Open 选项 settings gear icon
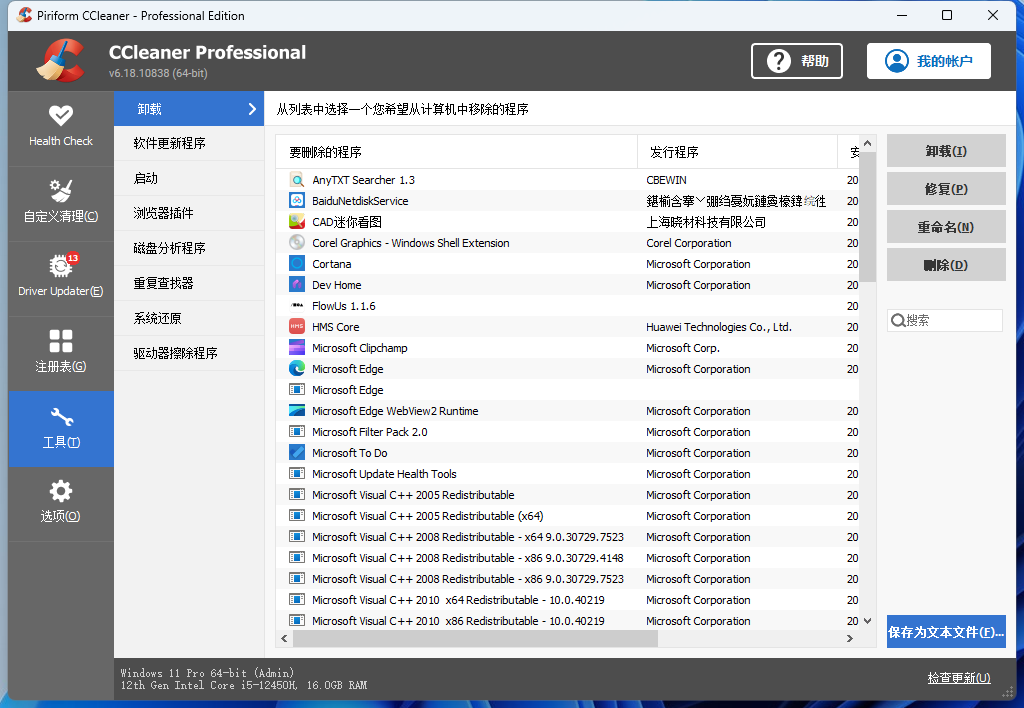This screenshot has width=1024, height=708. [61, 491]
